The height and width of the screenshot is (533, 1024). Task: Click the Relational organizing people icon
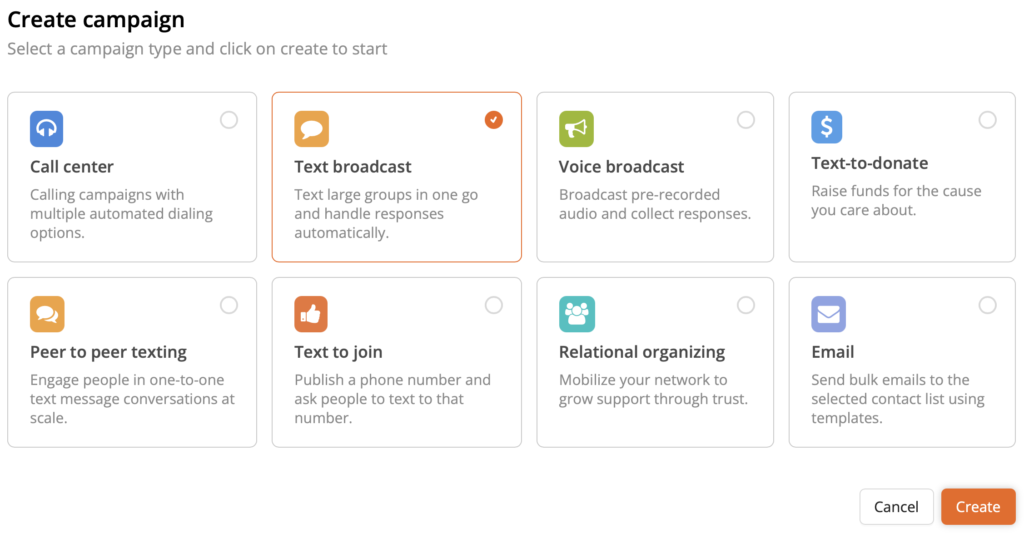[x=576, y=314]
